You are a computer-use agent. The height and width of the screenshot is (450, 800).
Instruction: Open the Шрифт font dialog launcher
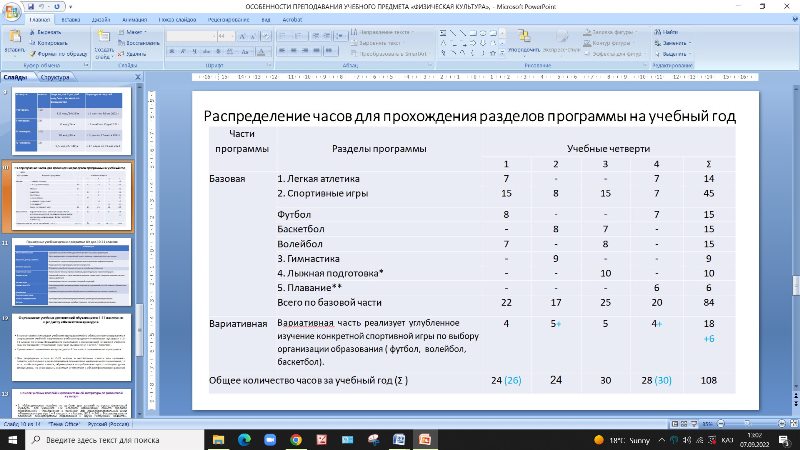pyautogui.click(x=269, y=65)
